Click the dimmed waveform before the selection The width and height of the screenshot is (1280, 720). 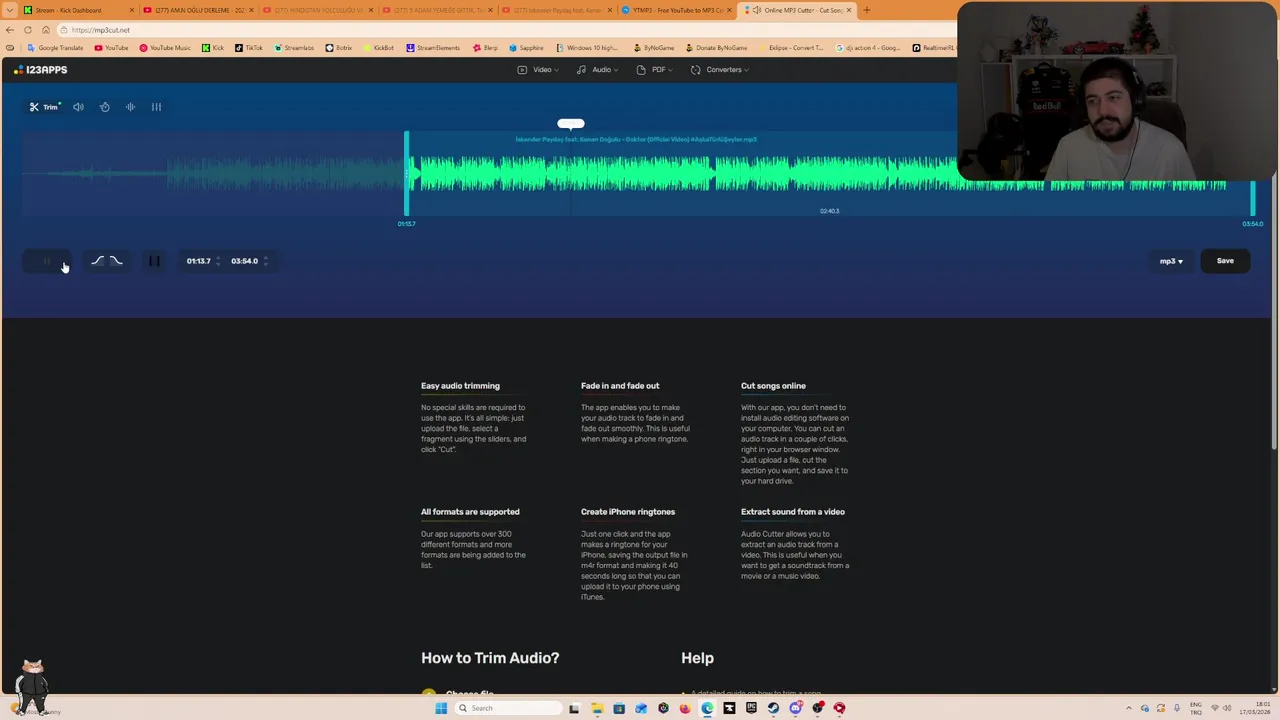click(213, 174)
